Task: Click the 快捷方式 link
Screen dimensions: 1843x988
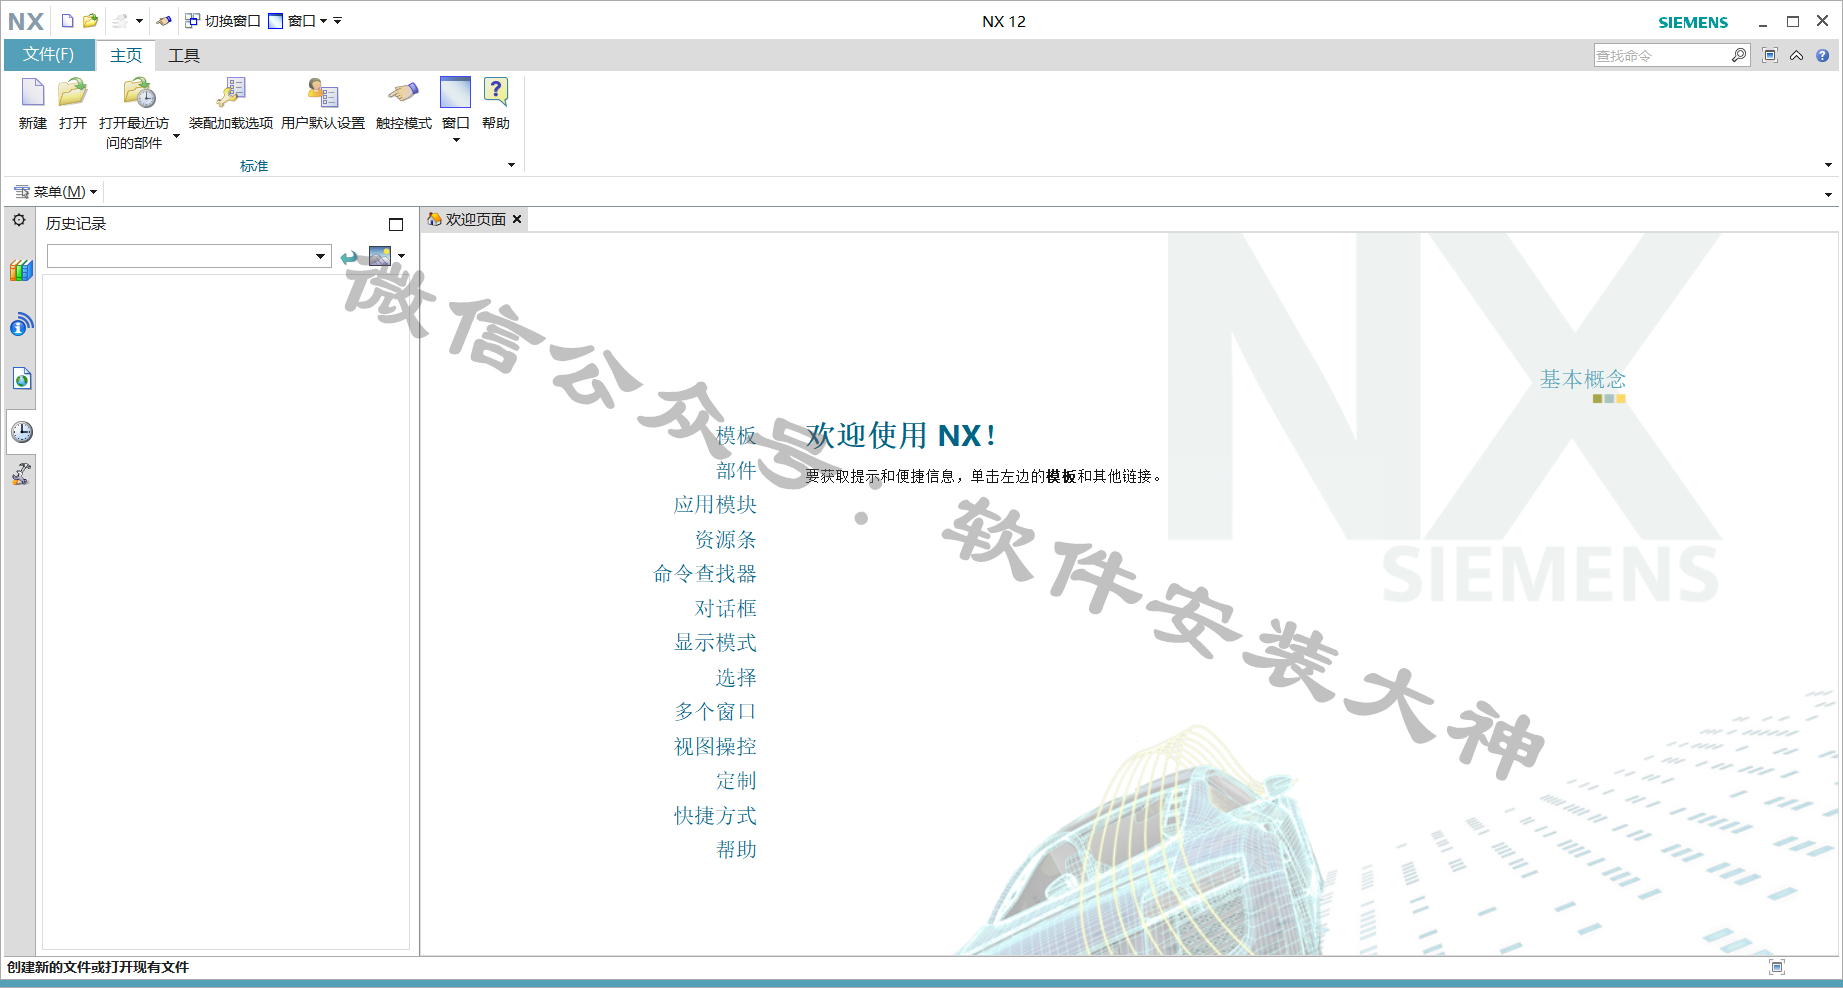Action: pos(715,816)
